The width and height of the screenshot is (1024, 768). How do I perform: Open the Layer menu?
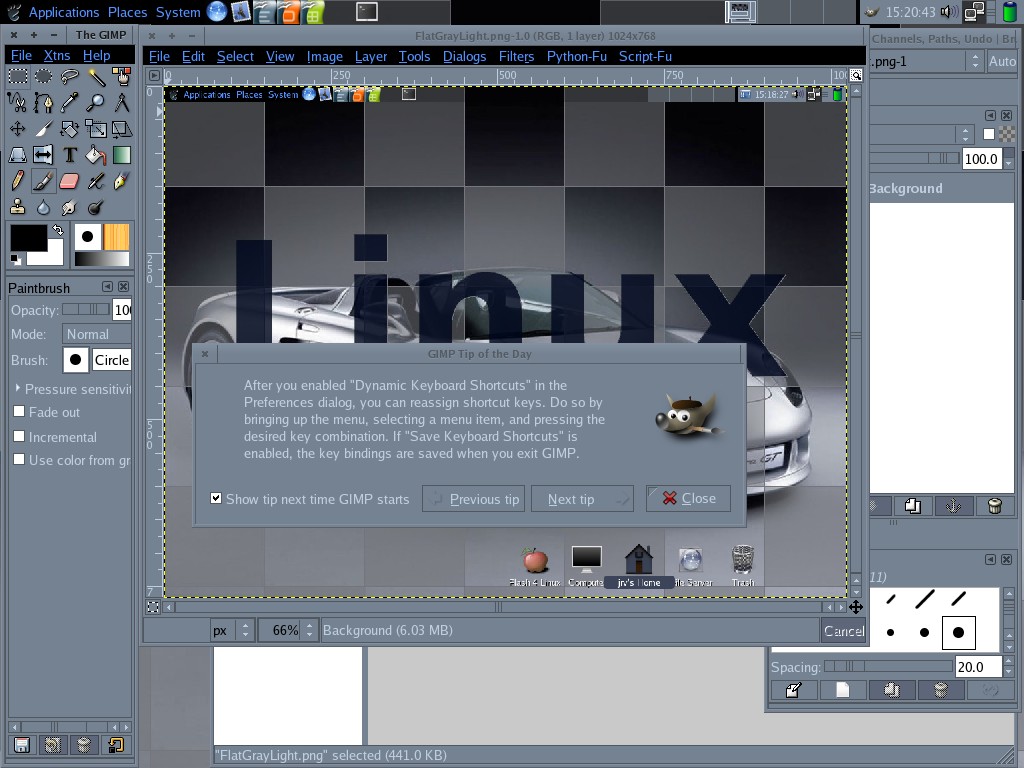click(371, 56)
